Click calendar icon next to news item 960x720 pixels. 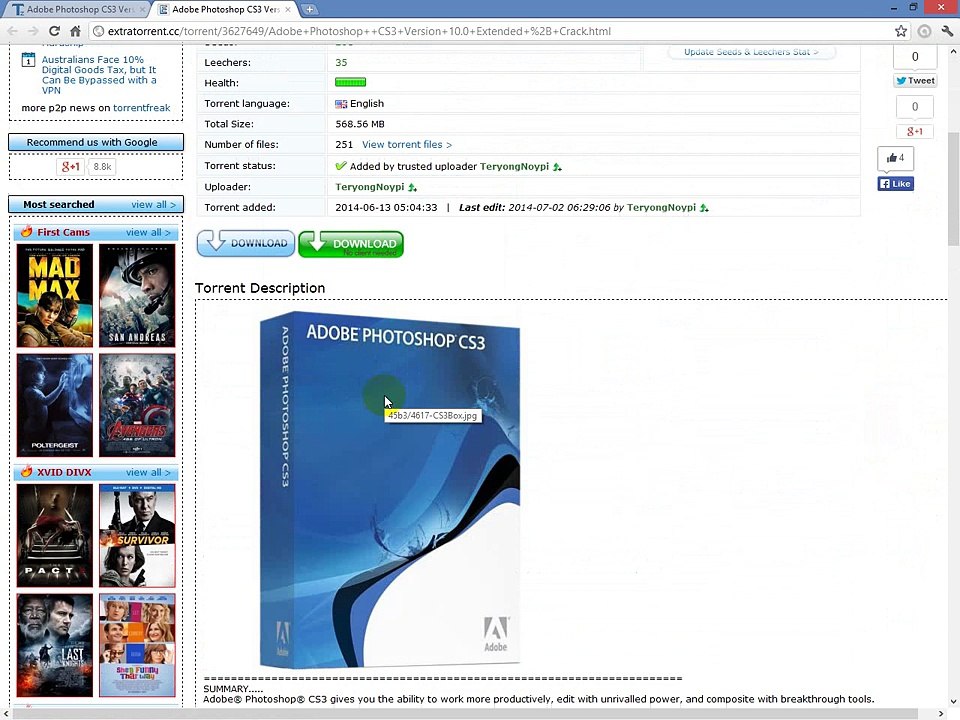28,60
